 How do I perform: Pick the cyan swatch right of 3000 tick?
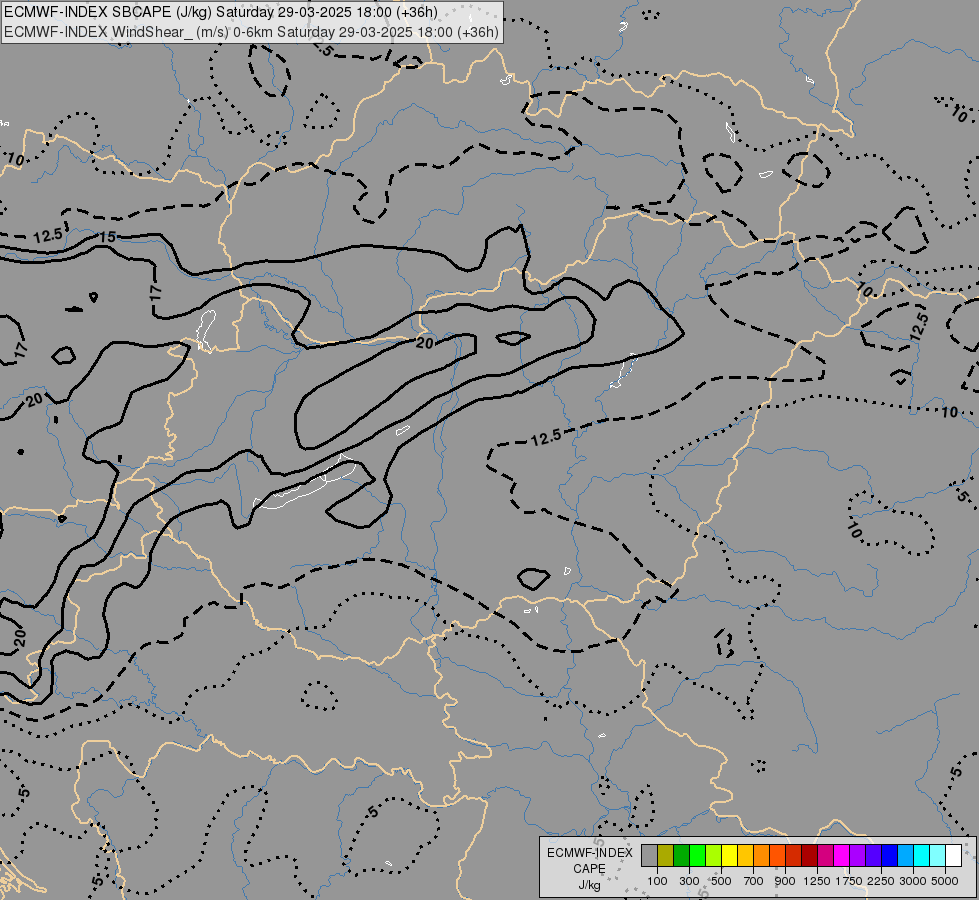(922, 855)
